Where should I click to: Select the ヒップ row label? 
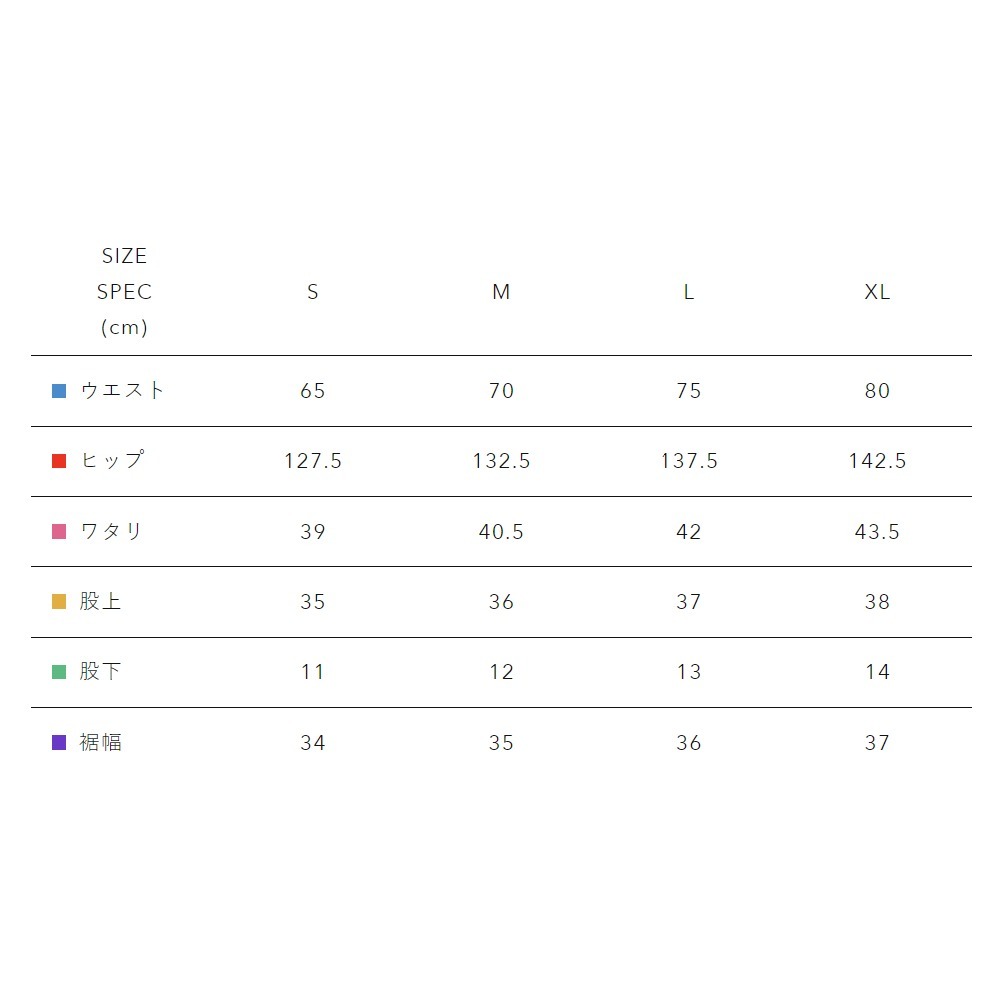point(112,461)
